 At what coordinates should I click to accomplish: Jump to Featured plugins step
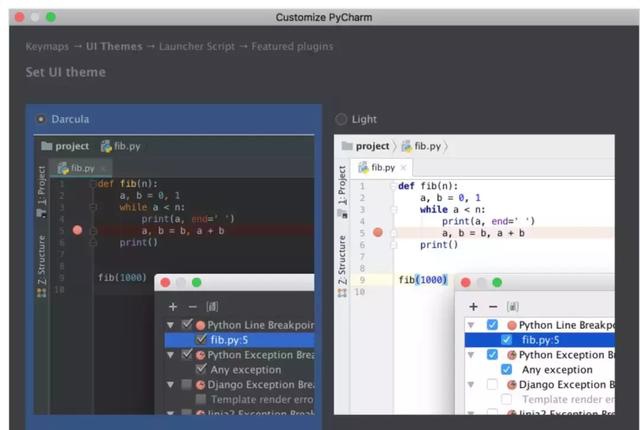292,47
